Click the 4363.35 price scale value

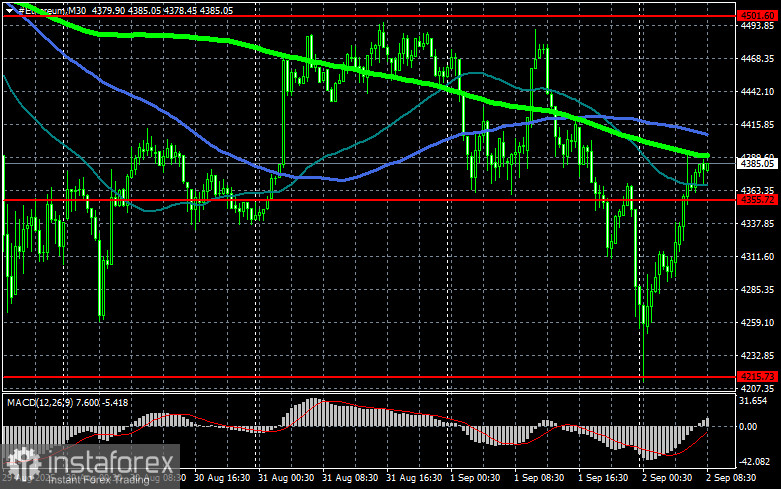(758, 191)
